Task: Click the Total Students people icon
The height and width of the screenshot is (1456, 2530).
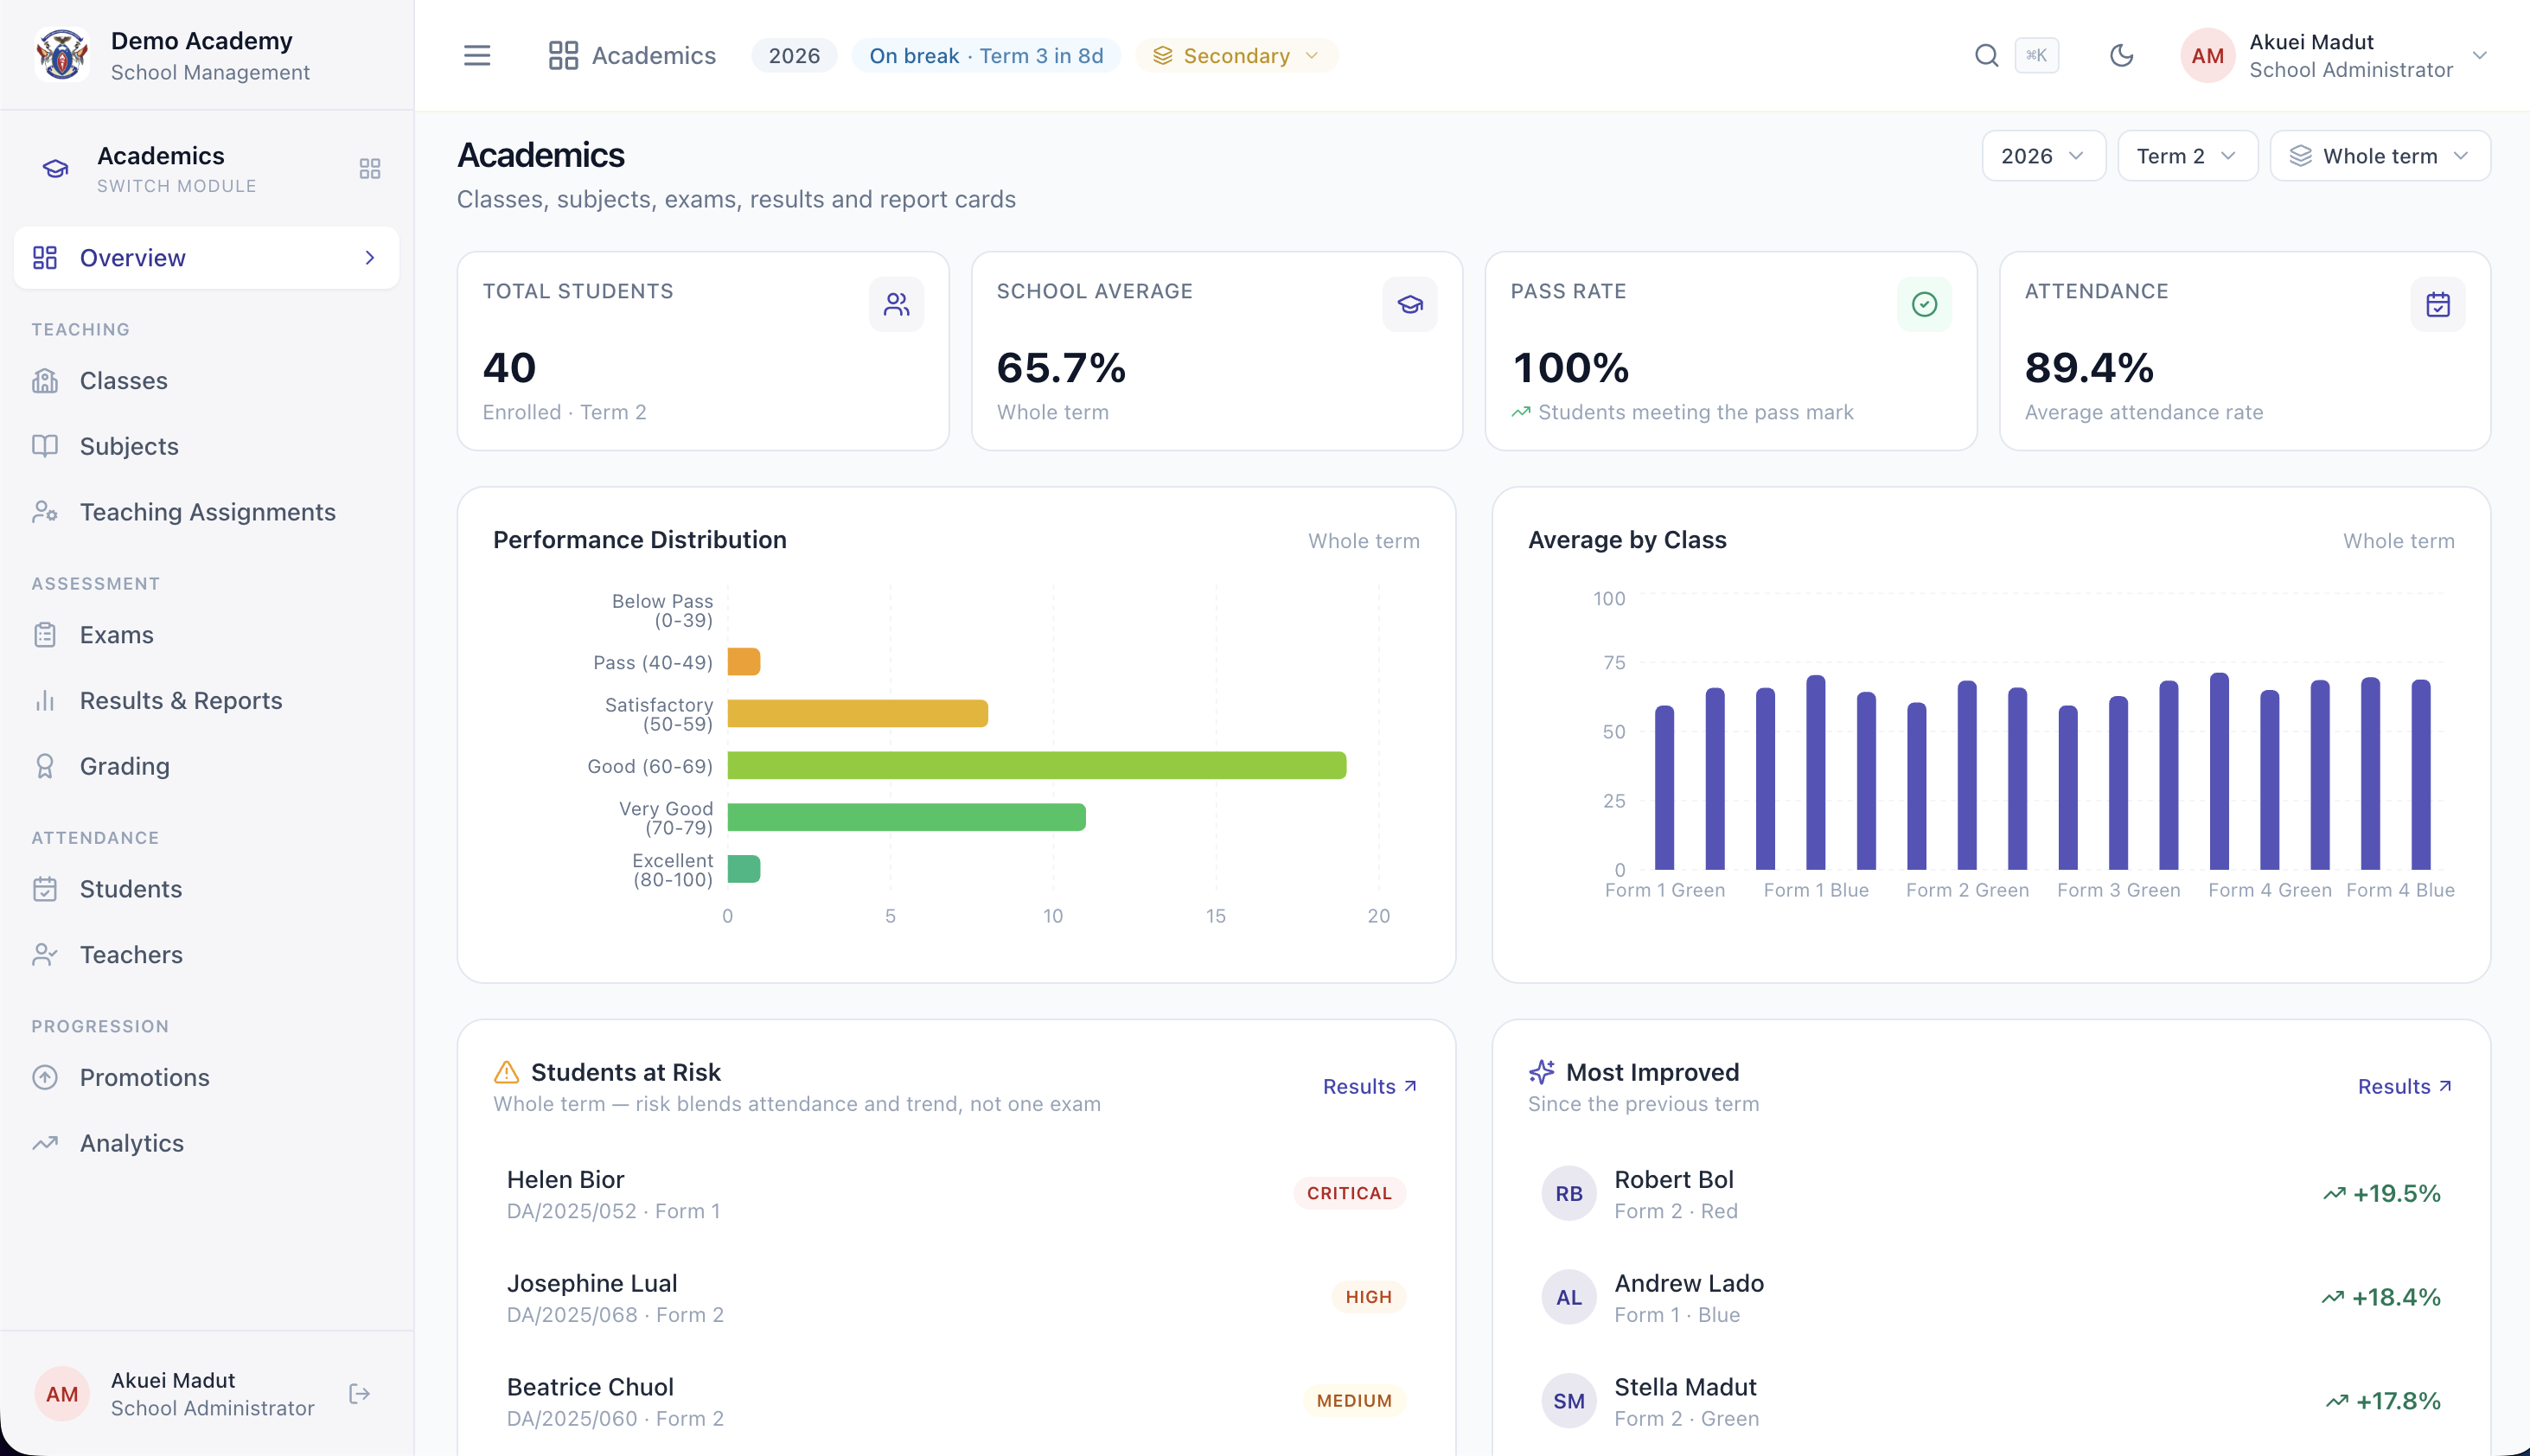Action: click(896, 304)
